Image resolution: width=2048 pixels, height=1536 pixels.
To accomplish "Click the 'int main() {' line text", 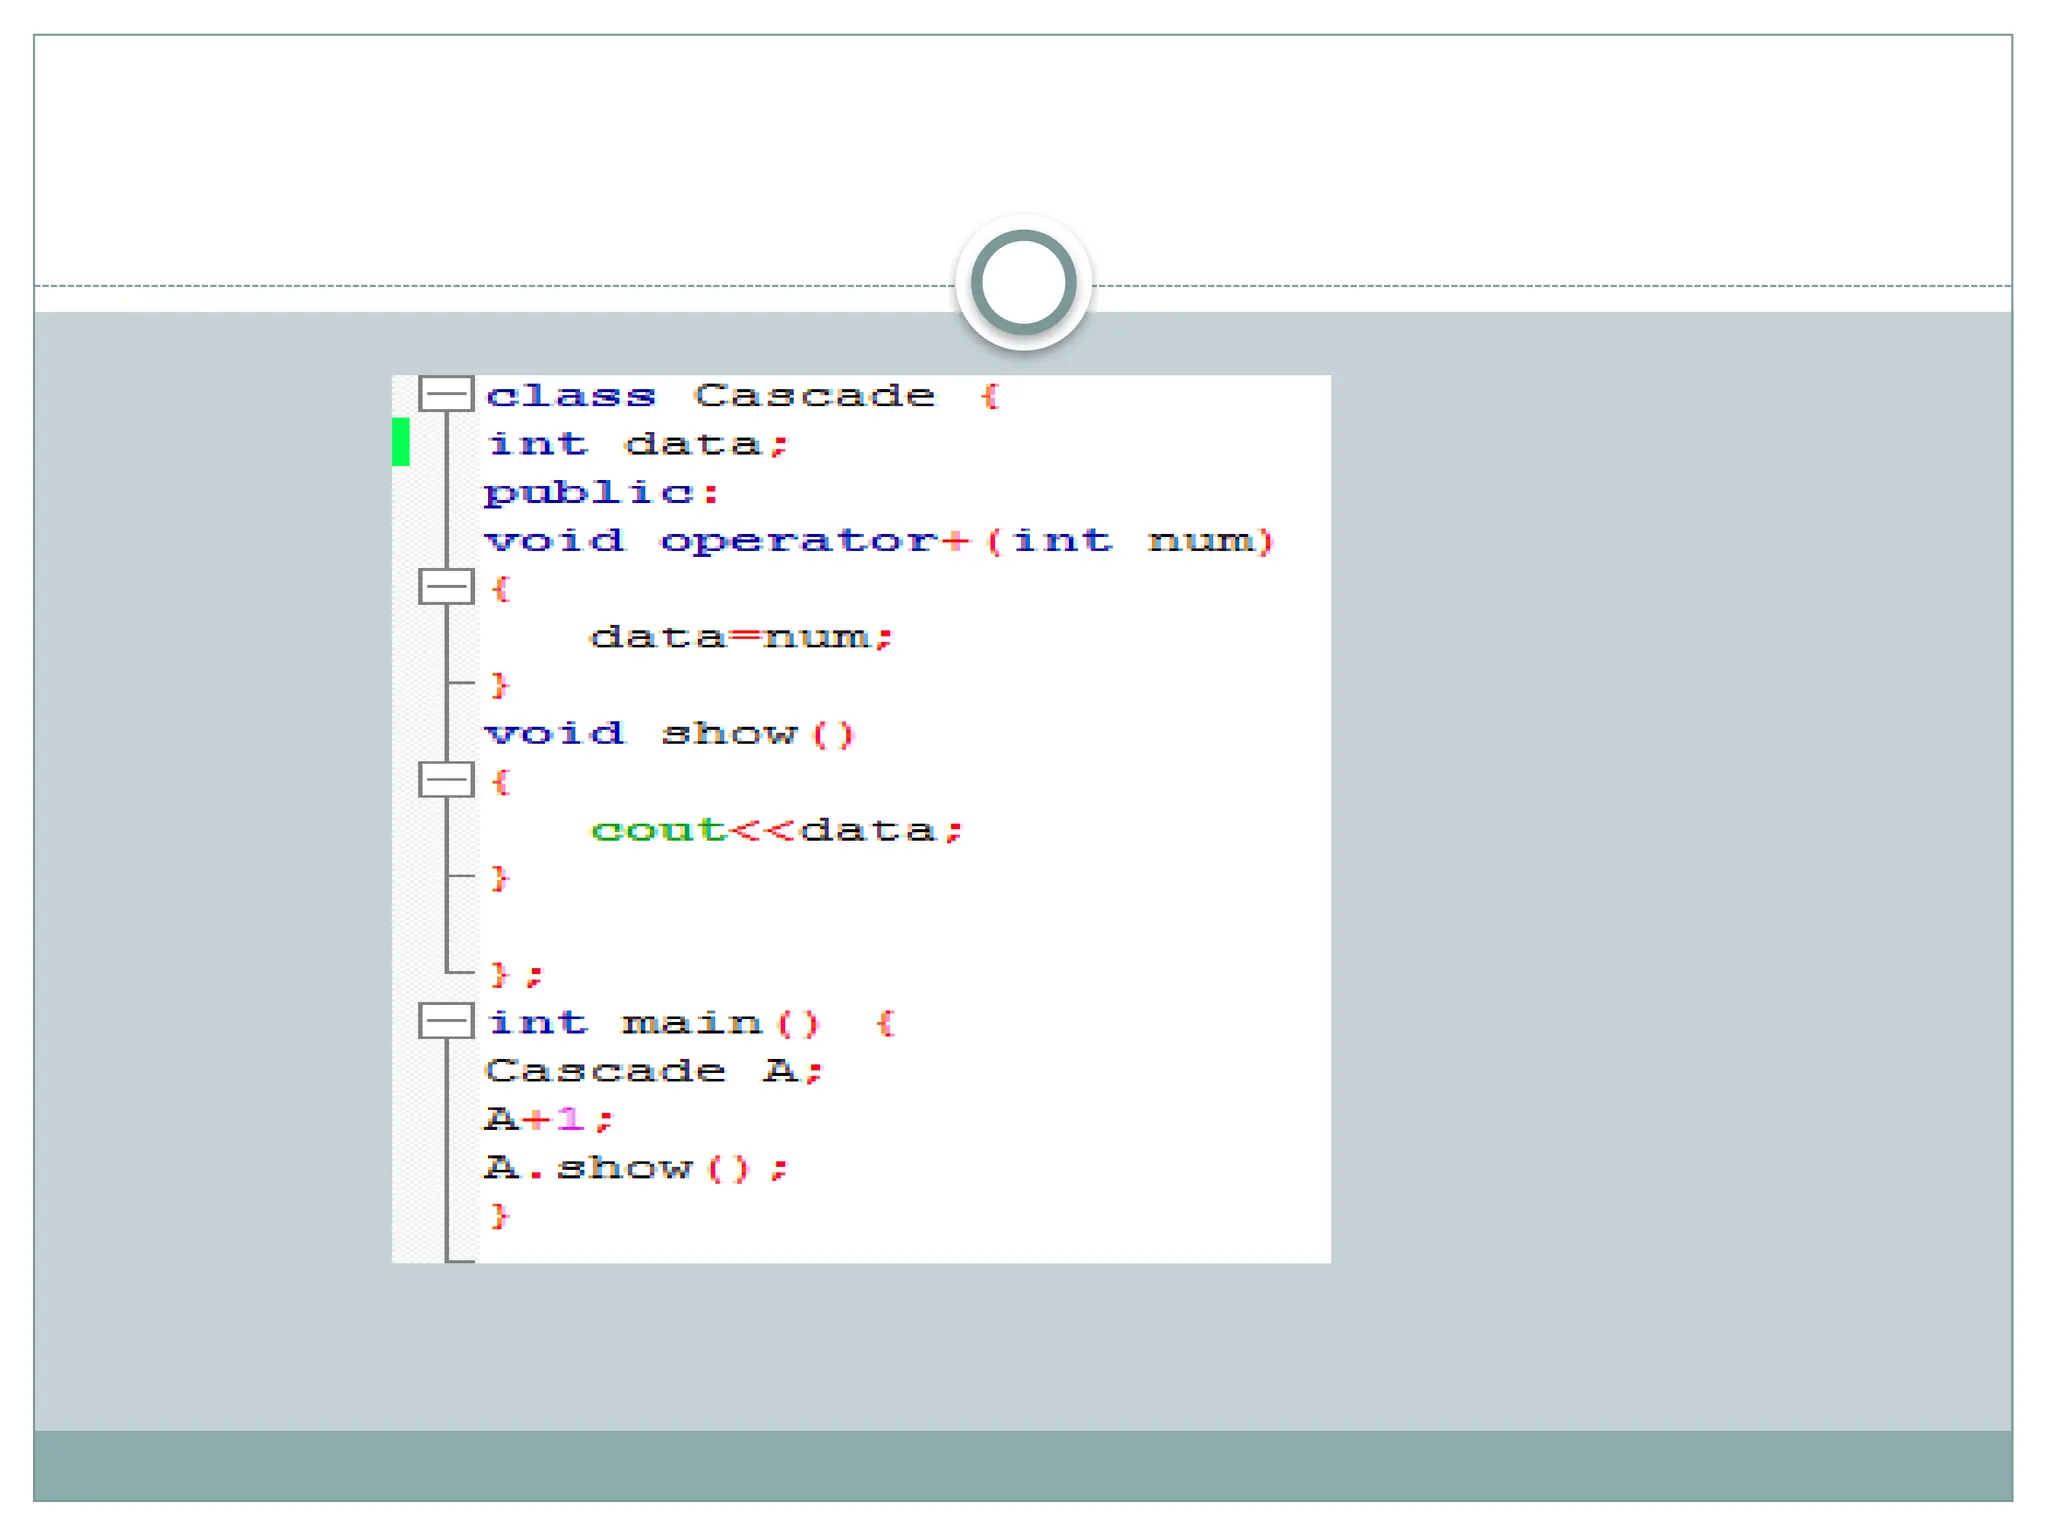I will (x=690, y=1023).
